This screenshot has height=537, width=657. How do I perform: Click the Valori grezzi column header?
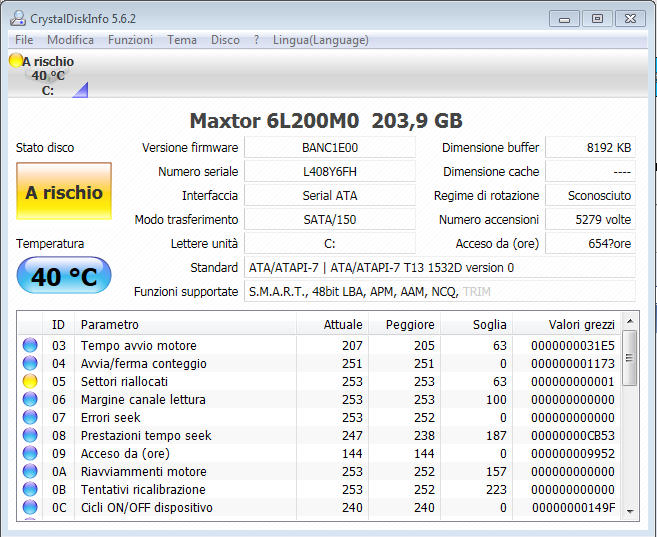pos(566,324)
